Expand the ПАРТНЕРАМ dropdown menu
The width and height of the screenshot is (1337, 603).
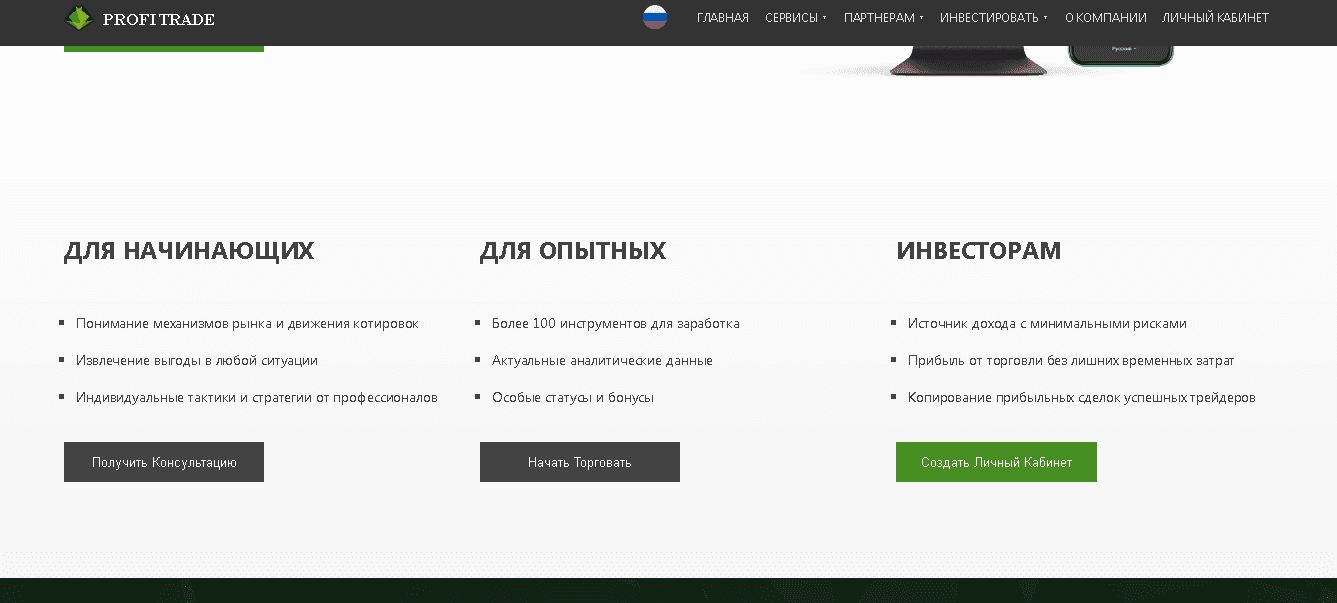[x=883, y=18]
